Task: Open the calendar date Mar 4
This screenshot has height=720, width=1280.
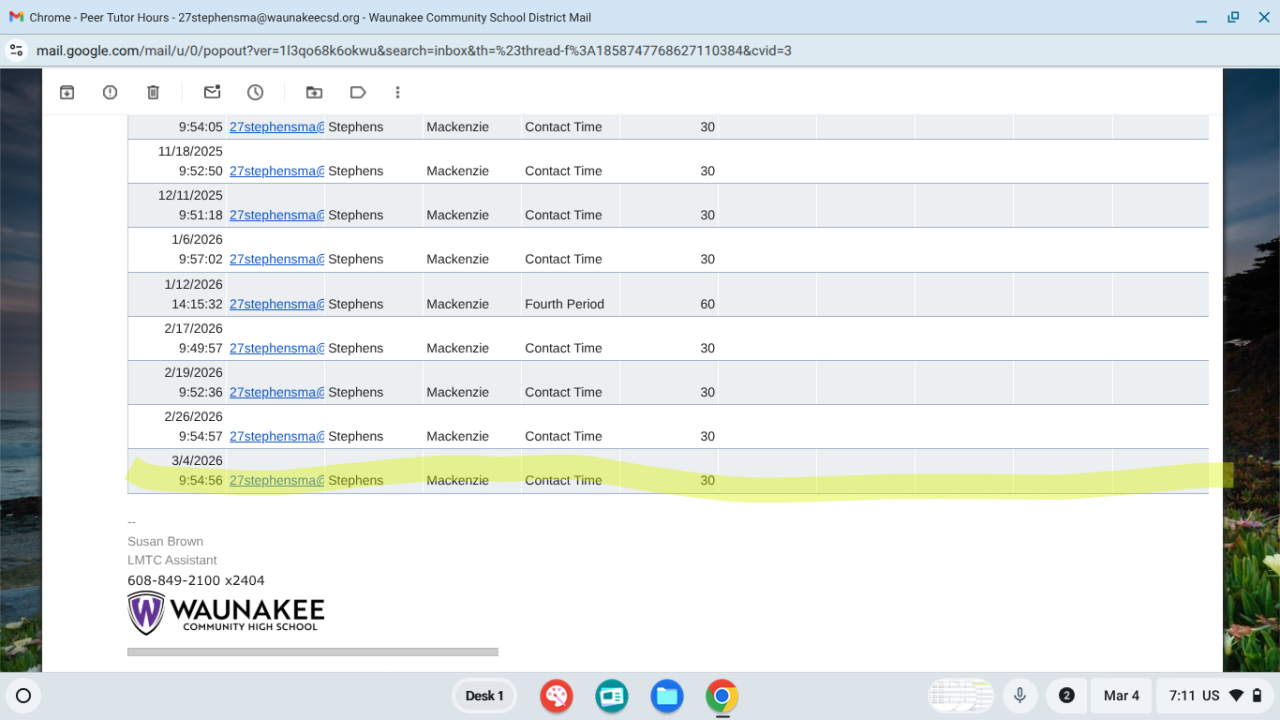Action: coord(1121,696)
